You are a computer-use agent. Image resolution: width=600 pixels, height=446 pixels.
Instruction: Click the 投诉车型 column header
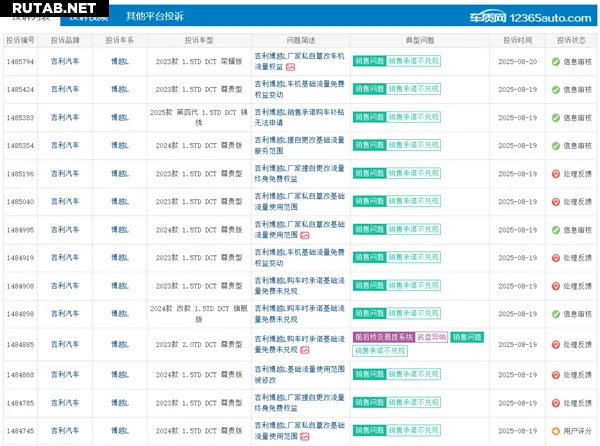[199, 40]
